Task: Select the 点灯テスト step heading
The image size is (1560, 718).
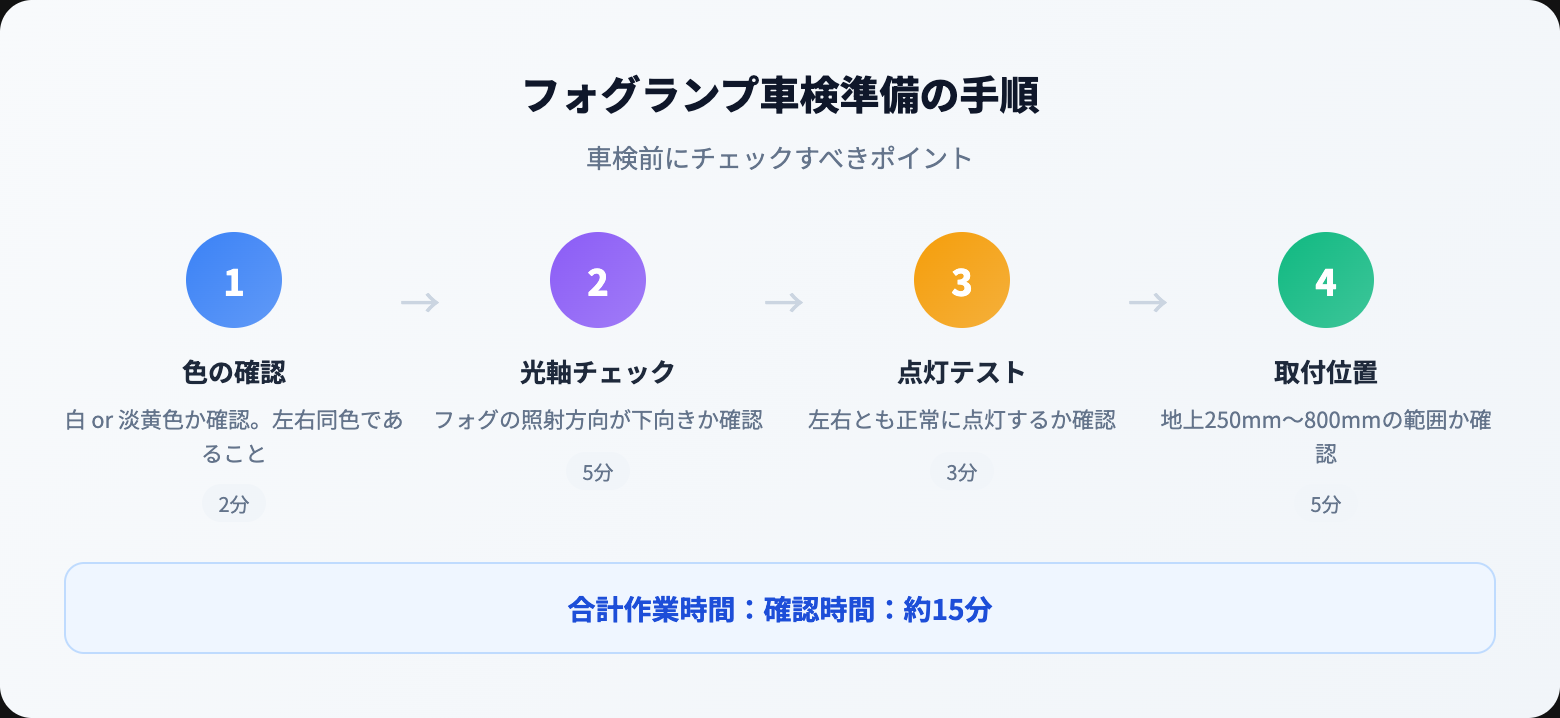Action: click(962, 373)
